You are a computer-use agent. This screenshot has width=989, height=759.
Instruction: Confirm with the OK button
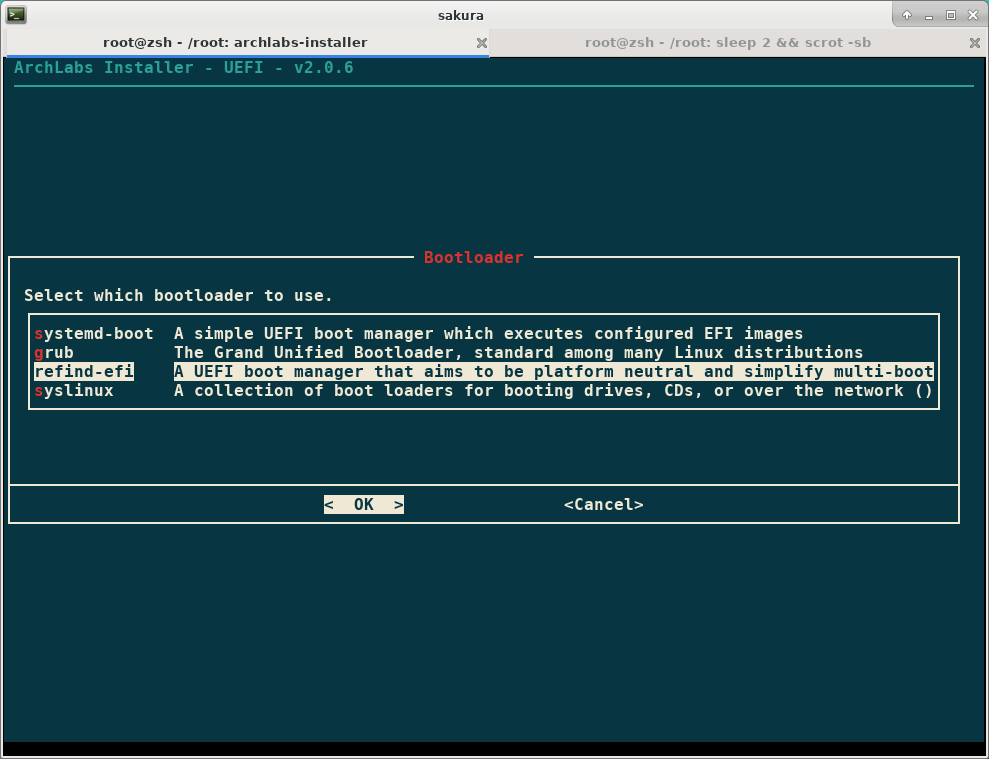point(364,504)
